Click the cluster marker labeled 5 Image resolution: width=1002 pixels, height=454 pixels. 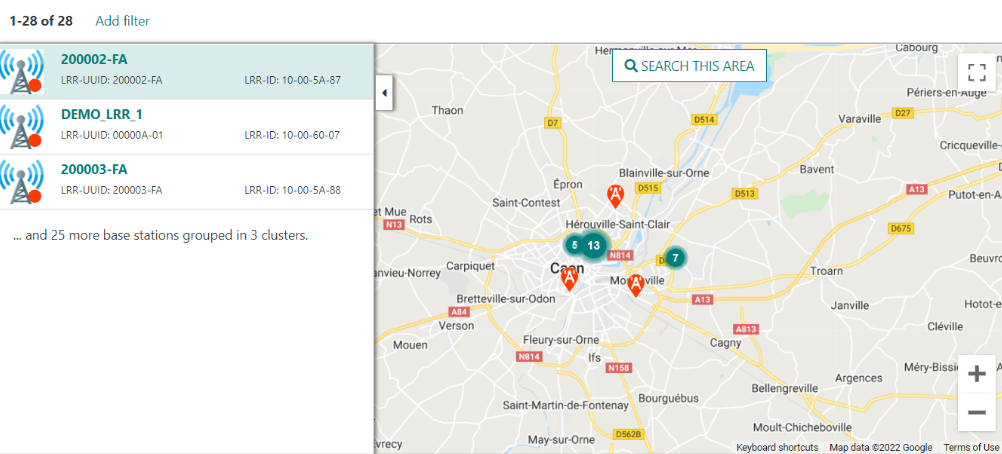[574, 244]
